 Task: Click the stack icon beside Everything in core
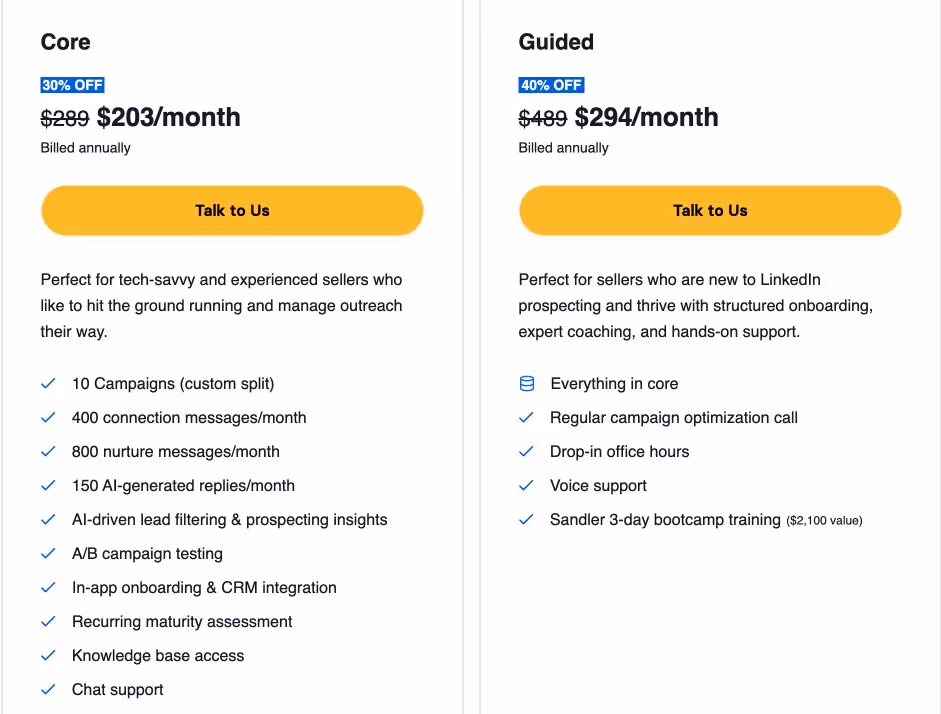[527, 384]
